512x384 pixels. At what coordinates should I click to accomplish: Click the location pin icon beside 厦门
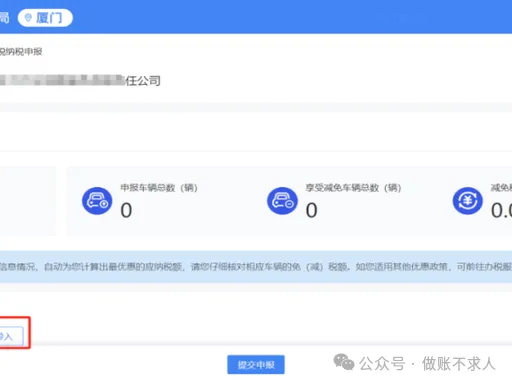[28, 17]
